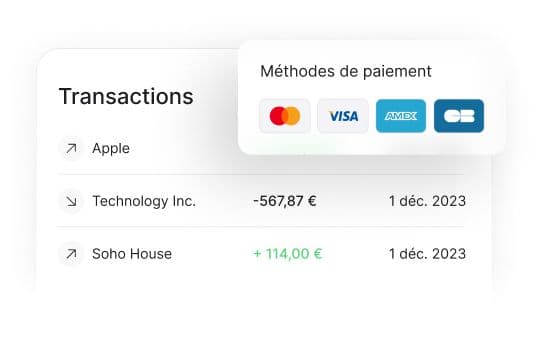Select the Mastercard payment icon
Screen dimensions: 540x362
click(285, 116)
